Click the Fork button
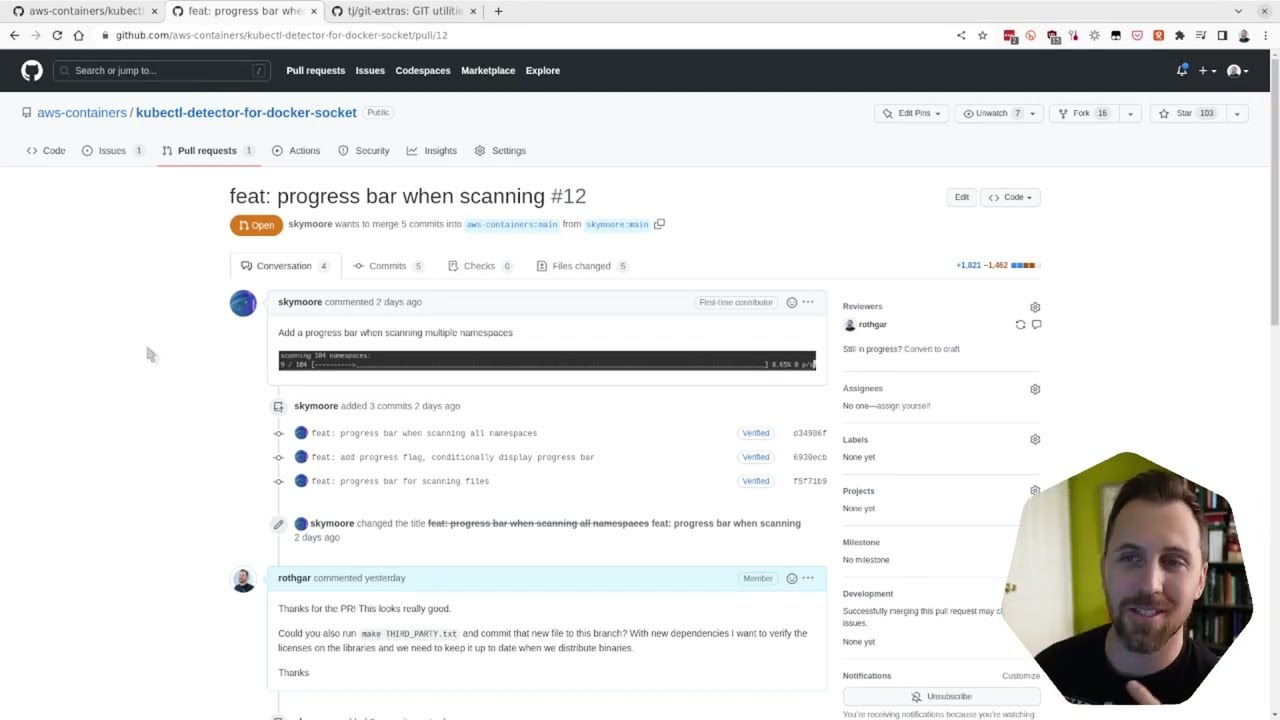 tap(1084, 113)
